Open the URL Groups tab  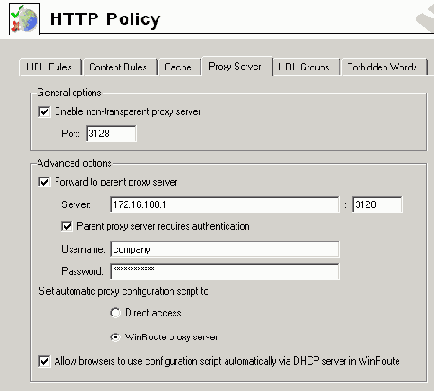click(306, 67)
